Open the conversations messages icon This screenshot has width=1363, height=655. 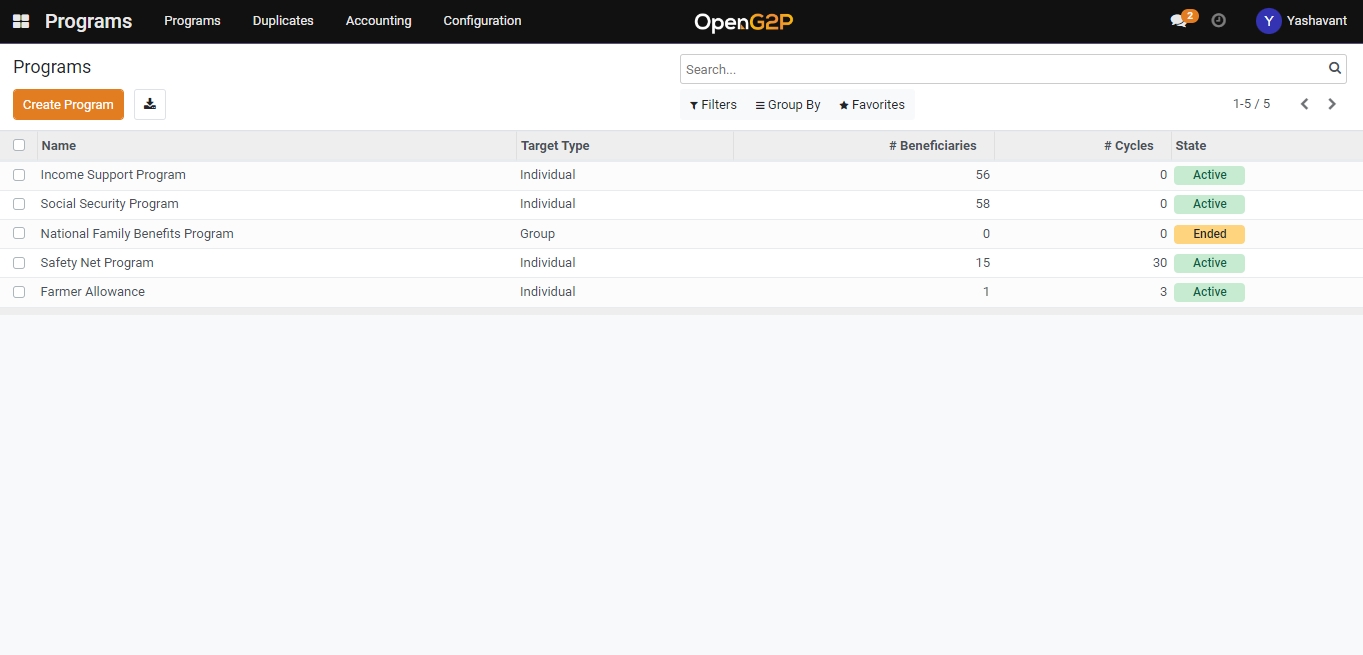click(x=1179, y=21)
